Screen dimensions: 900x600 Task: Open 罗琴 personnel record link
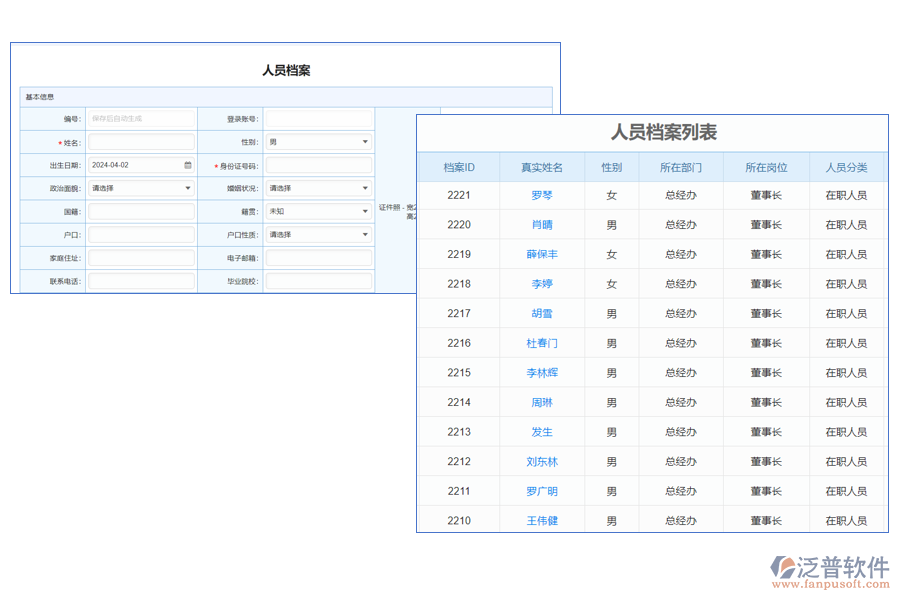click(541, 195)
